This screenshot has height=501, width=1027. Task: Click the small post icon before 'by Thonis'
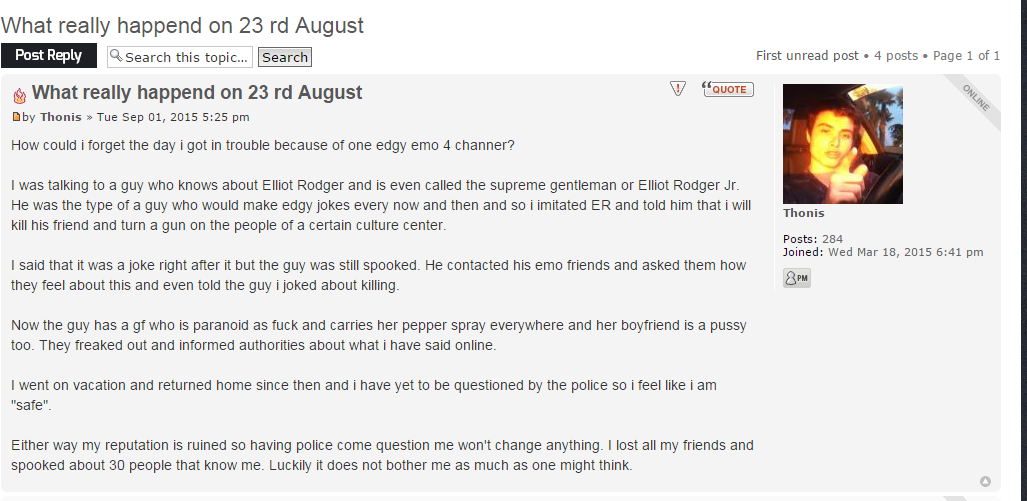(x=16, y=117)
